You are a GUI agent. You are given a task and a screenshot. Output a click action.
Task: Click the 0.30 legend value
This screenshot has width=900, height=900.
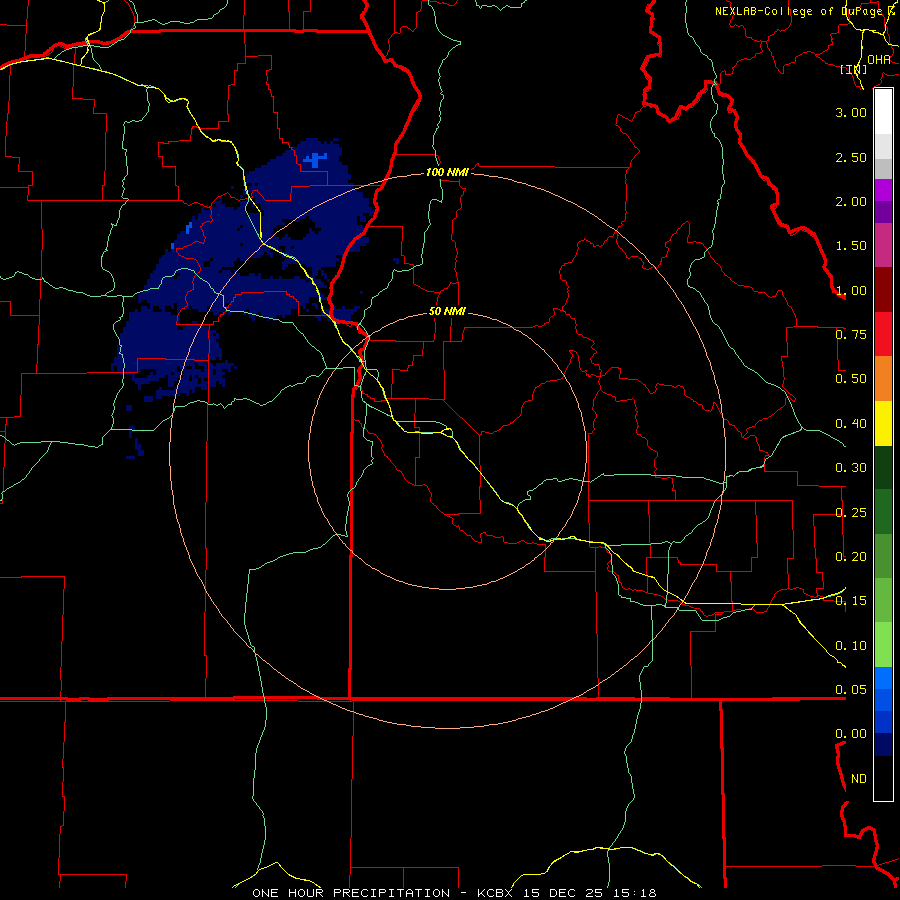tap(851, 468)
